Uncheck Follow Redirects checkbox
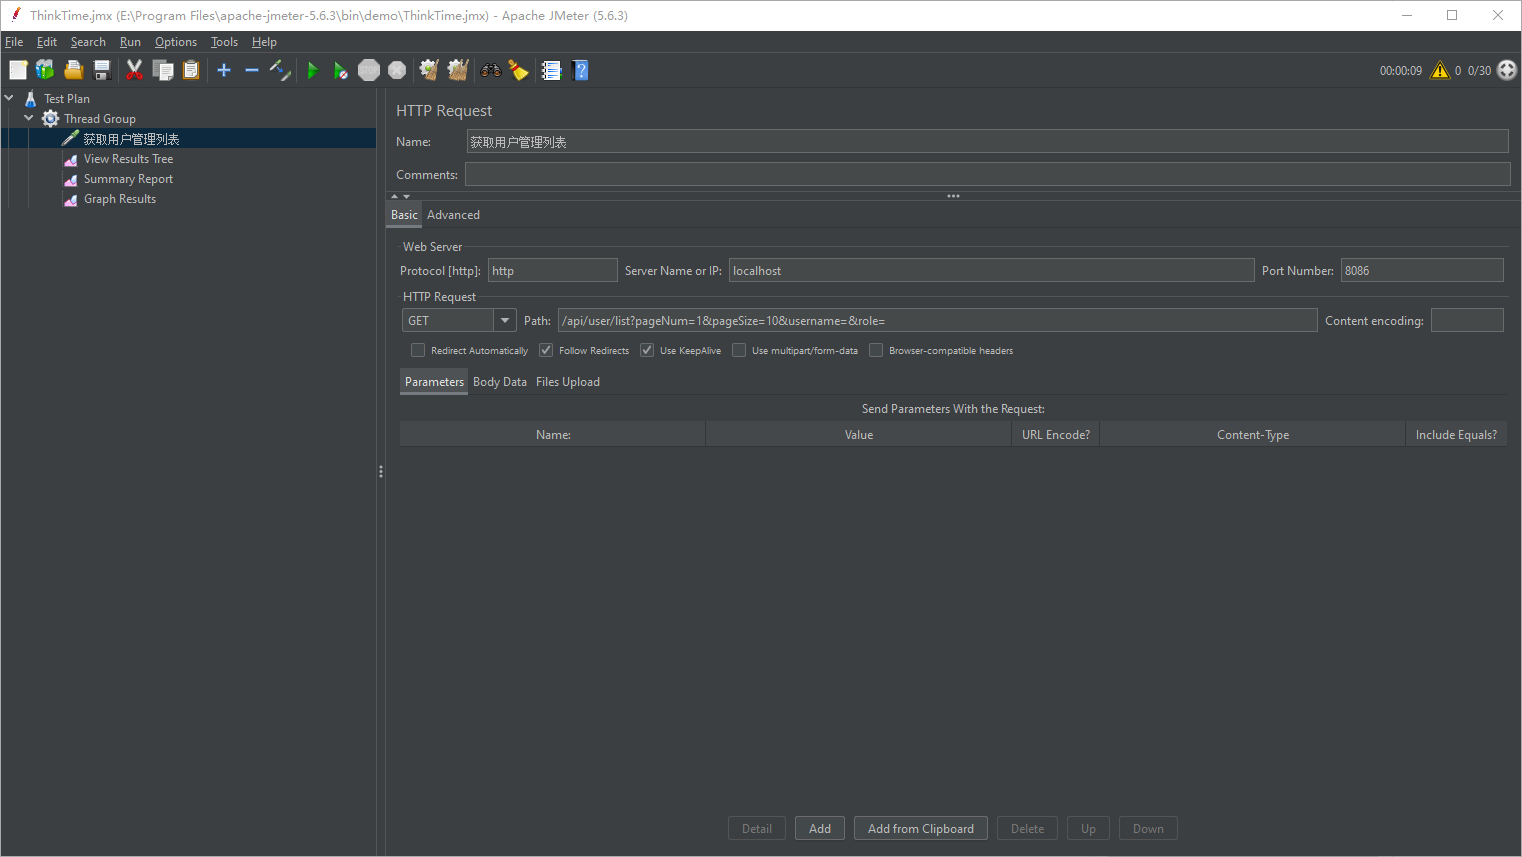Viewport: 1522px width, 857px height. click(546, 350)
